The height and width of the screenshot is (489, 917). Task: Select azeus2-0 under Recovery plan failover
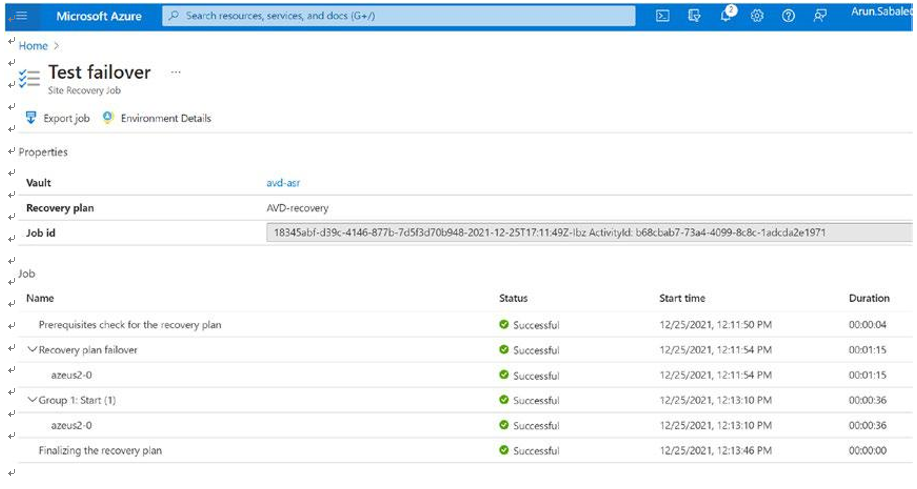(x=71, y=375)
